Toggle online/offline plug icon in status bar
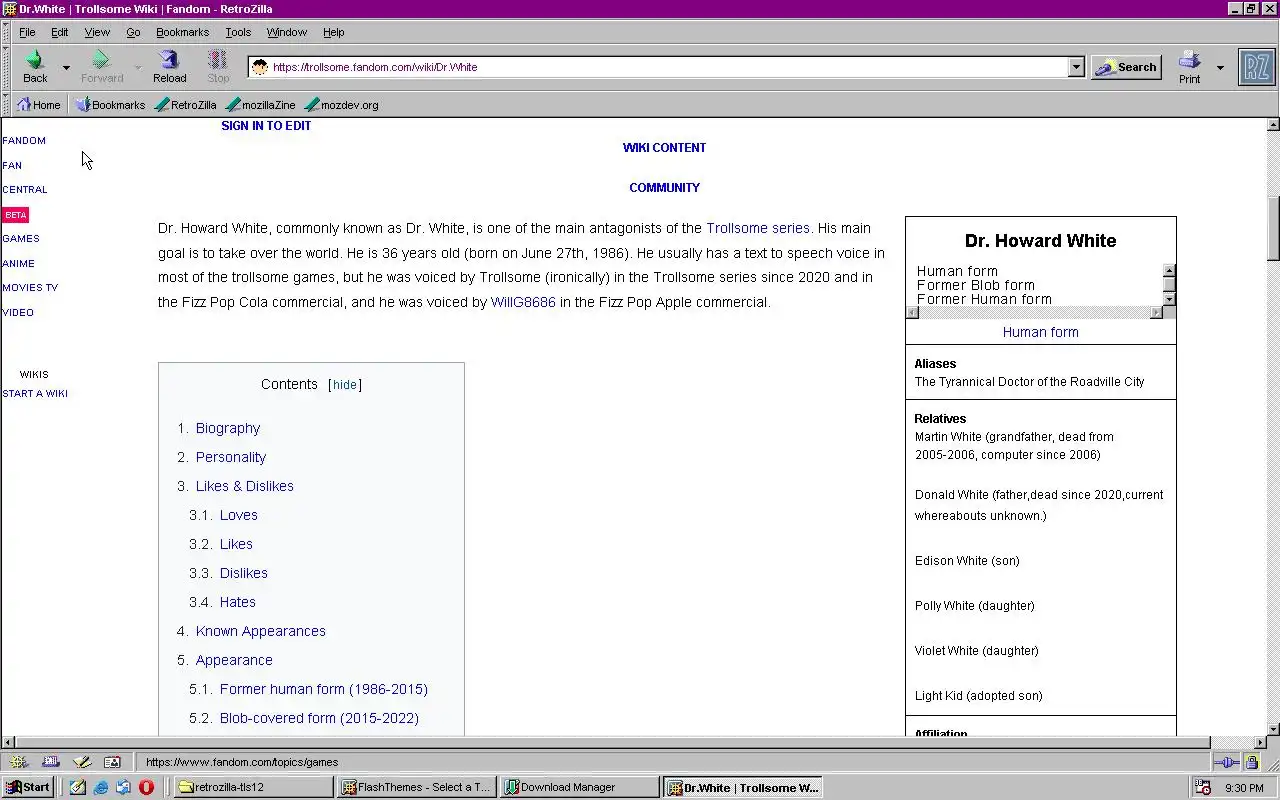Screen dimensions: 1280x800 point(1227,762)
